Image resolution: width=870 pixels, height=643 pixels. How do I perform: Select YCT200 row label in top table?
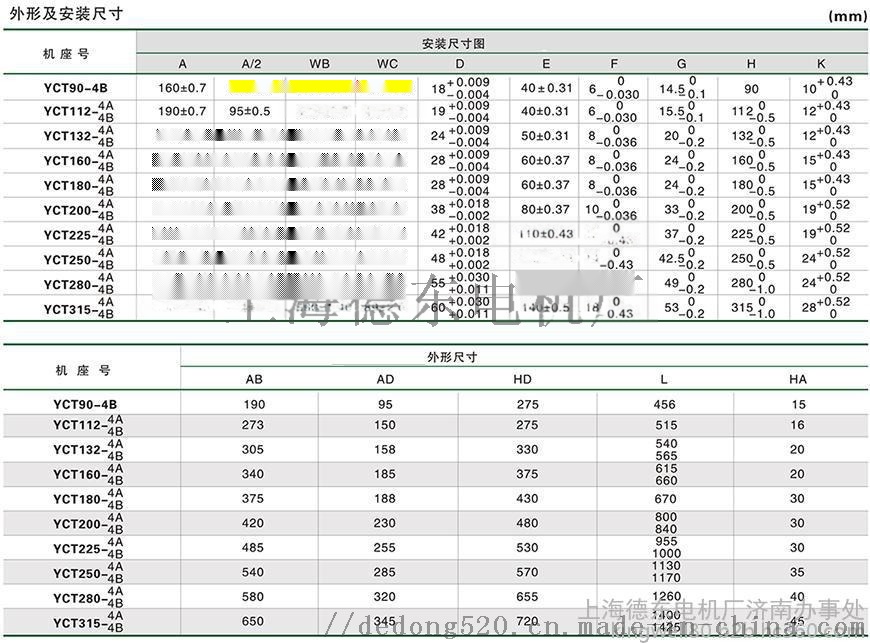(x=79, y=210)
